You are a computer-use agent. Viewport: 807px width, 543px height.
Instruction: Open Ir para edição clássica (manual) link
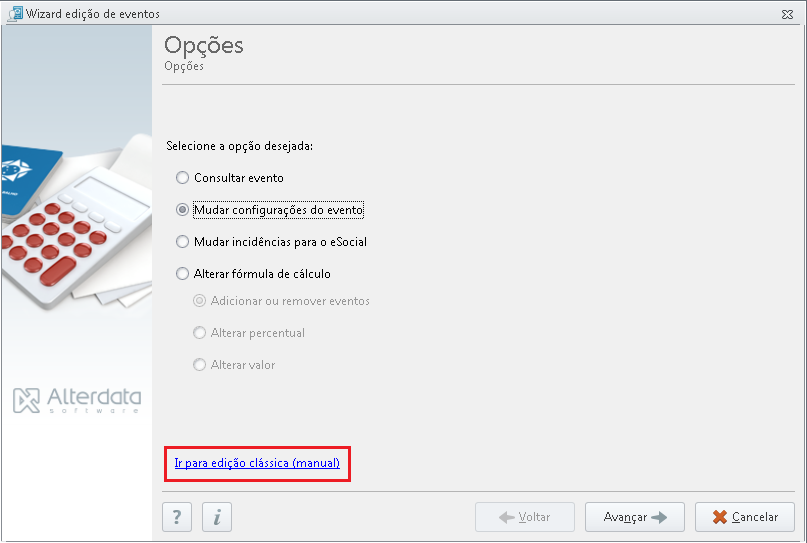[x=257, y=463]
